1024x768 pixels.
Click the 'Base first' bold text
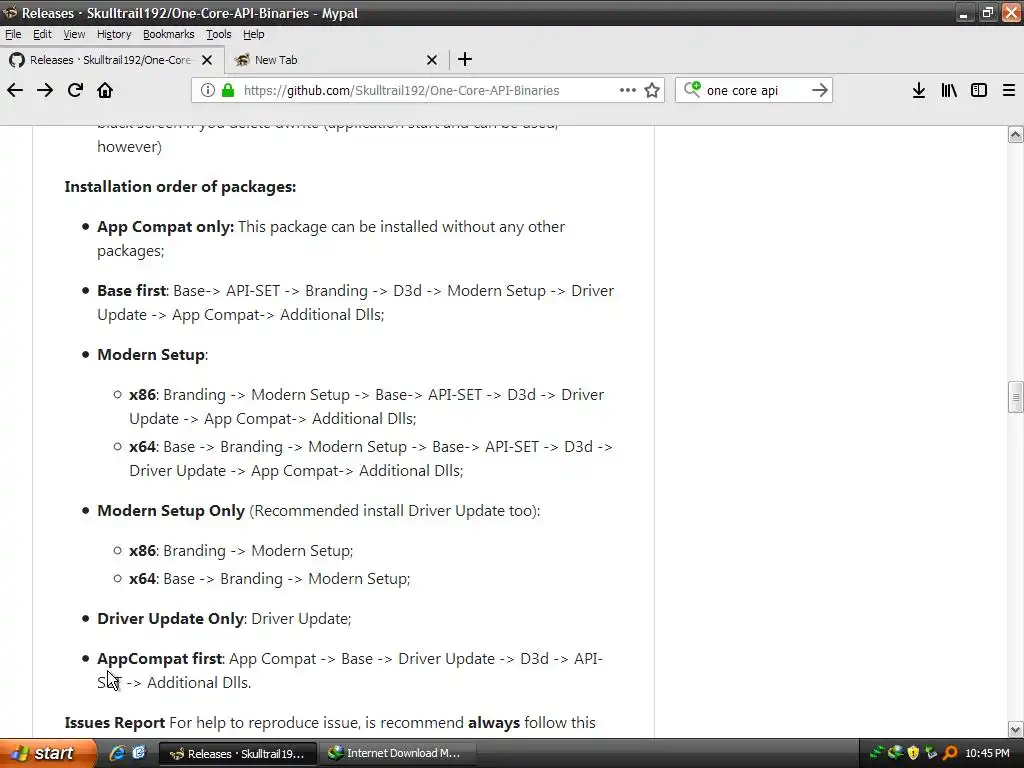[x=132, y=291]
